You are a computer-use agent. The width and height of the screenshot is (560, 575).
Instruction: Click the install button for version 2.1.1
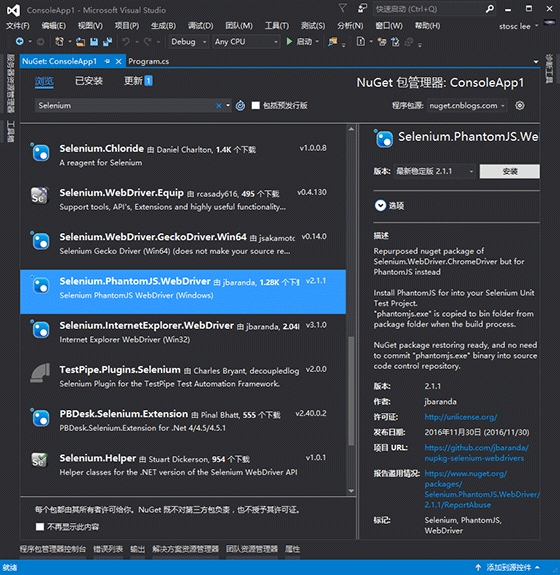(509, 171)
